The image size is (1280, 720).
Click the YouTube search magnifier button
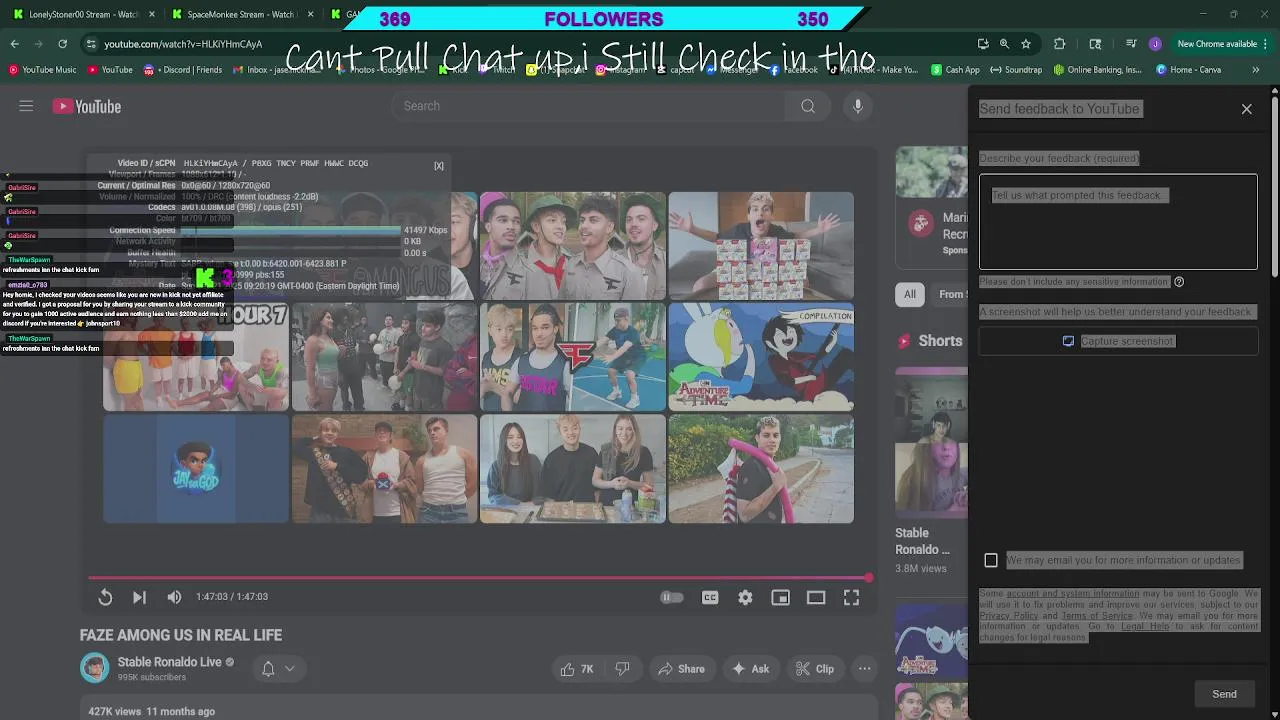click(x=808, y=106)
